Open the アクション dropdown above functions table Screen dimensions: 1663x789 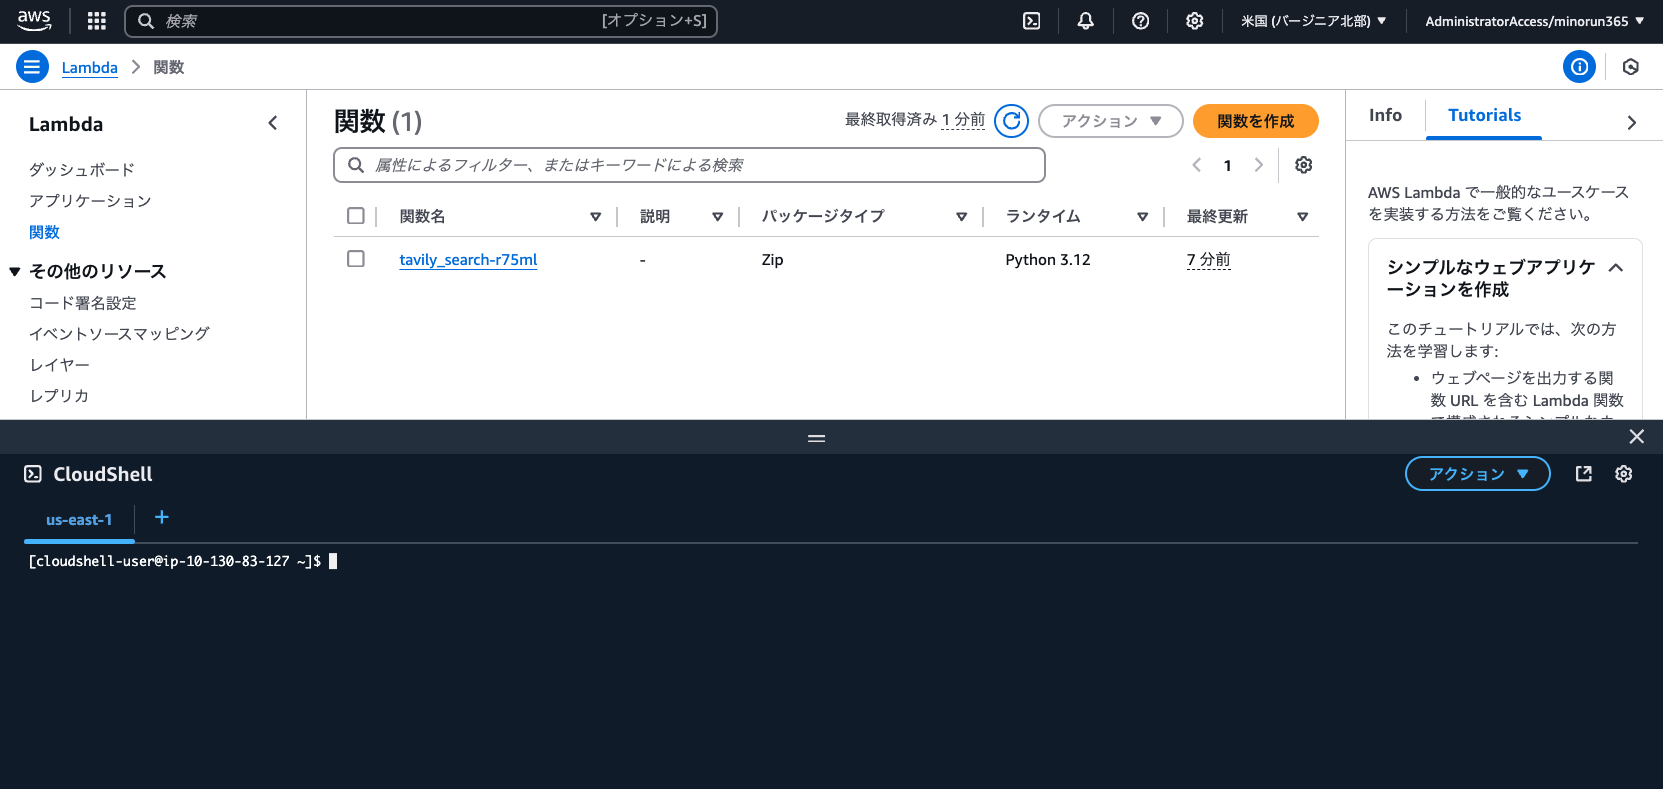tap(1111, 121)
